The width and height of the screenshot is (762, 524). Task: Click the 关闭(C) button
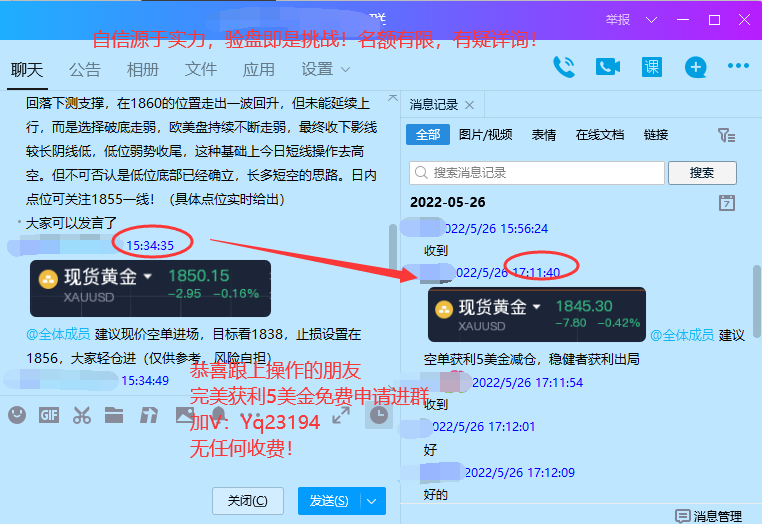pyautogui.click(x=247, y=501)
